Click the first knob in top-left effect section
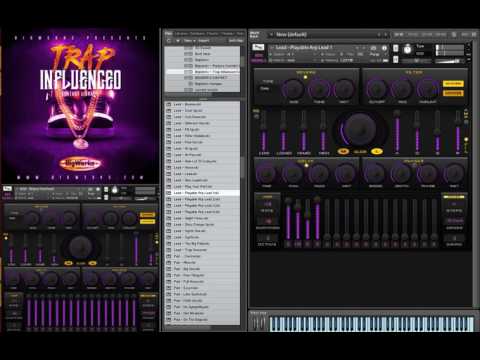Image resolution: width=480 pixels, height=360 pixels. 293,89
